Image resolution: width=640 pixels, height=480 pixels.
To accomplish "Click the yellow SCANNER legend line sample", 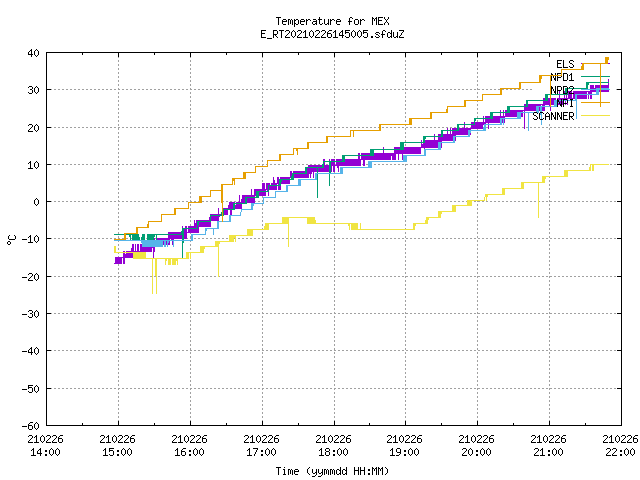I will pos(595,116).
